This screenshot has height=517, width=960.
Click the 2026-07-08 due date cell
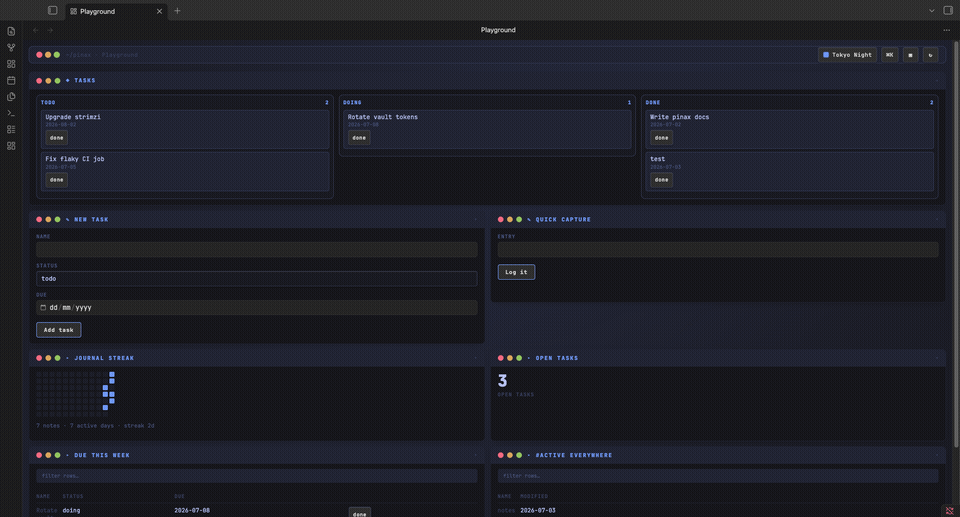pos(192,511)
